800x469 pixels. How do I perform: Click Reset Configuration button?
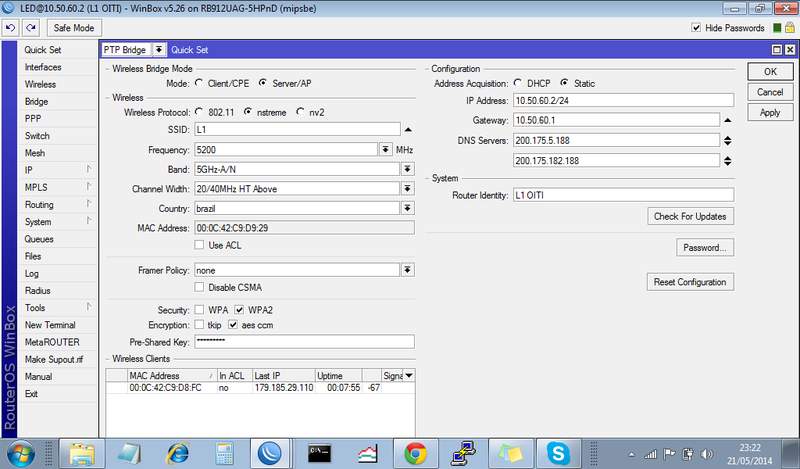(x=690, y=282)
